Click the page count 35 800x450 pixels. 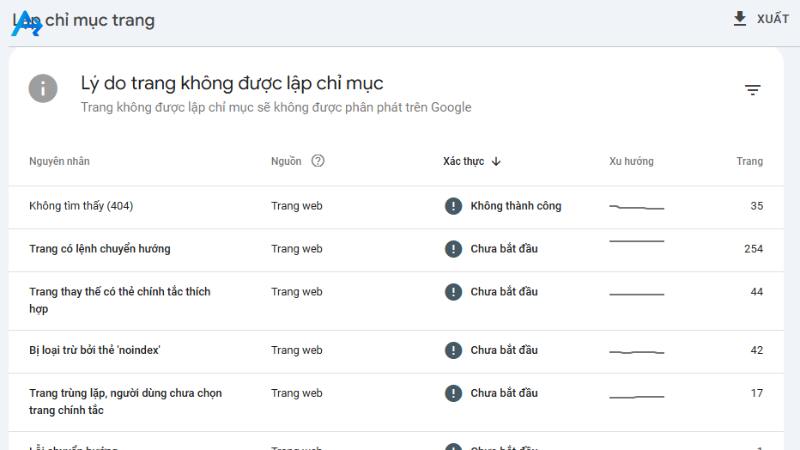click(x=757, y=206)
